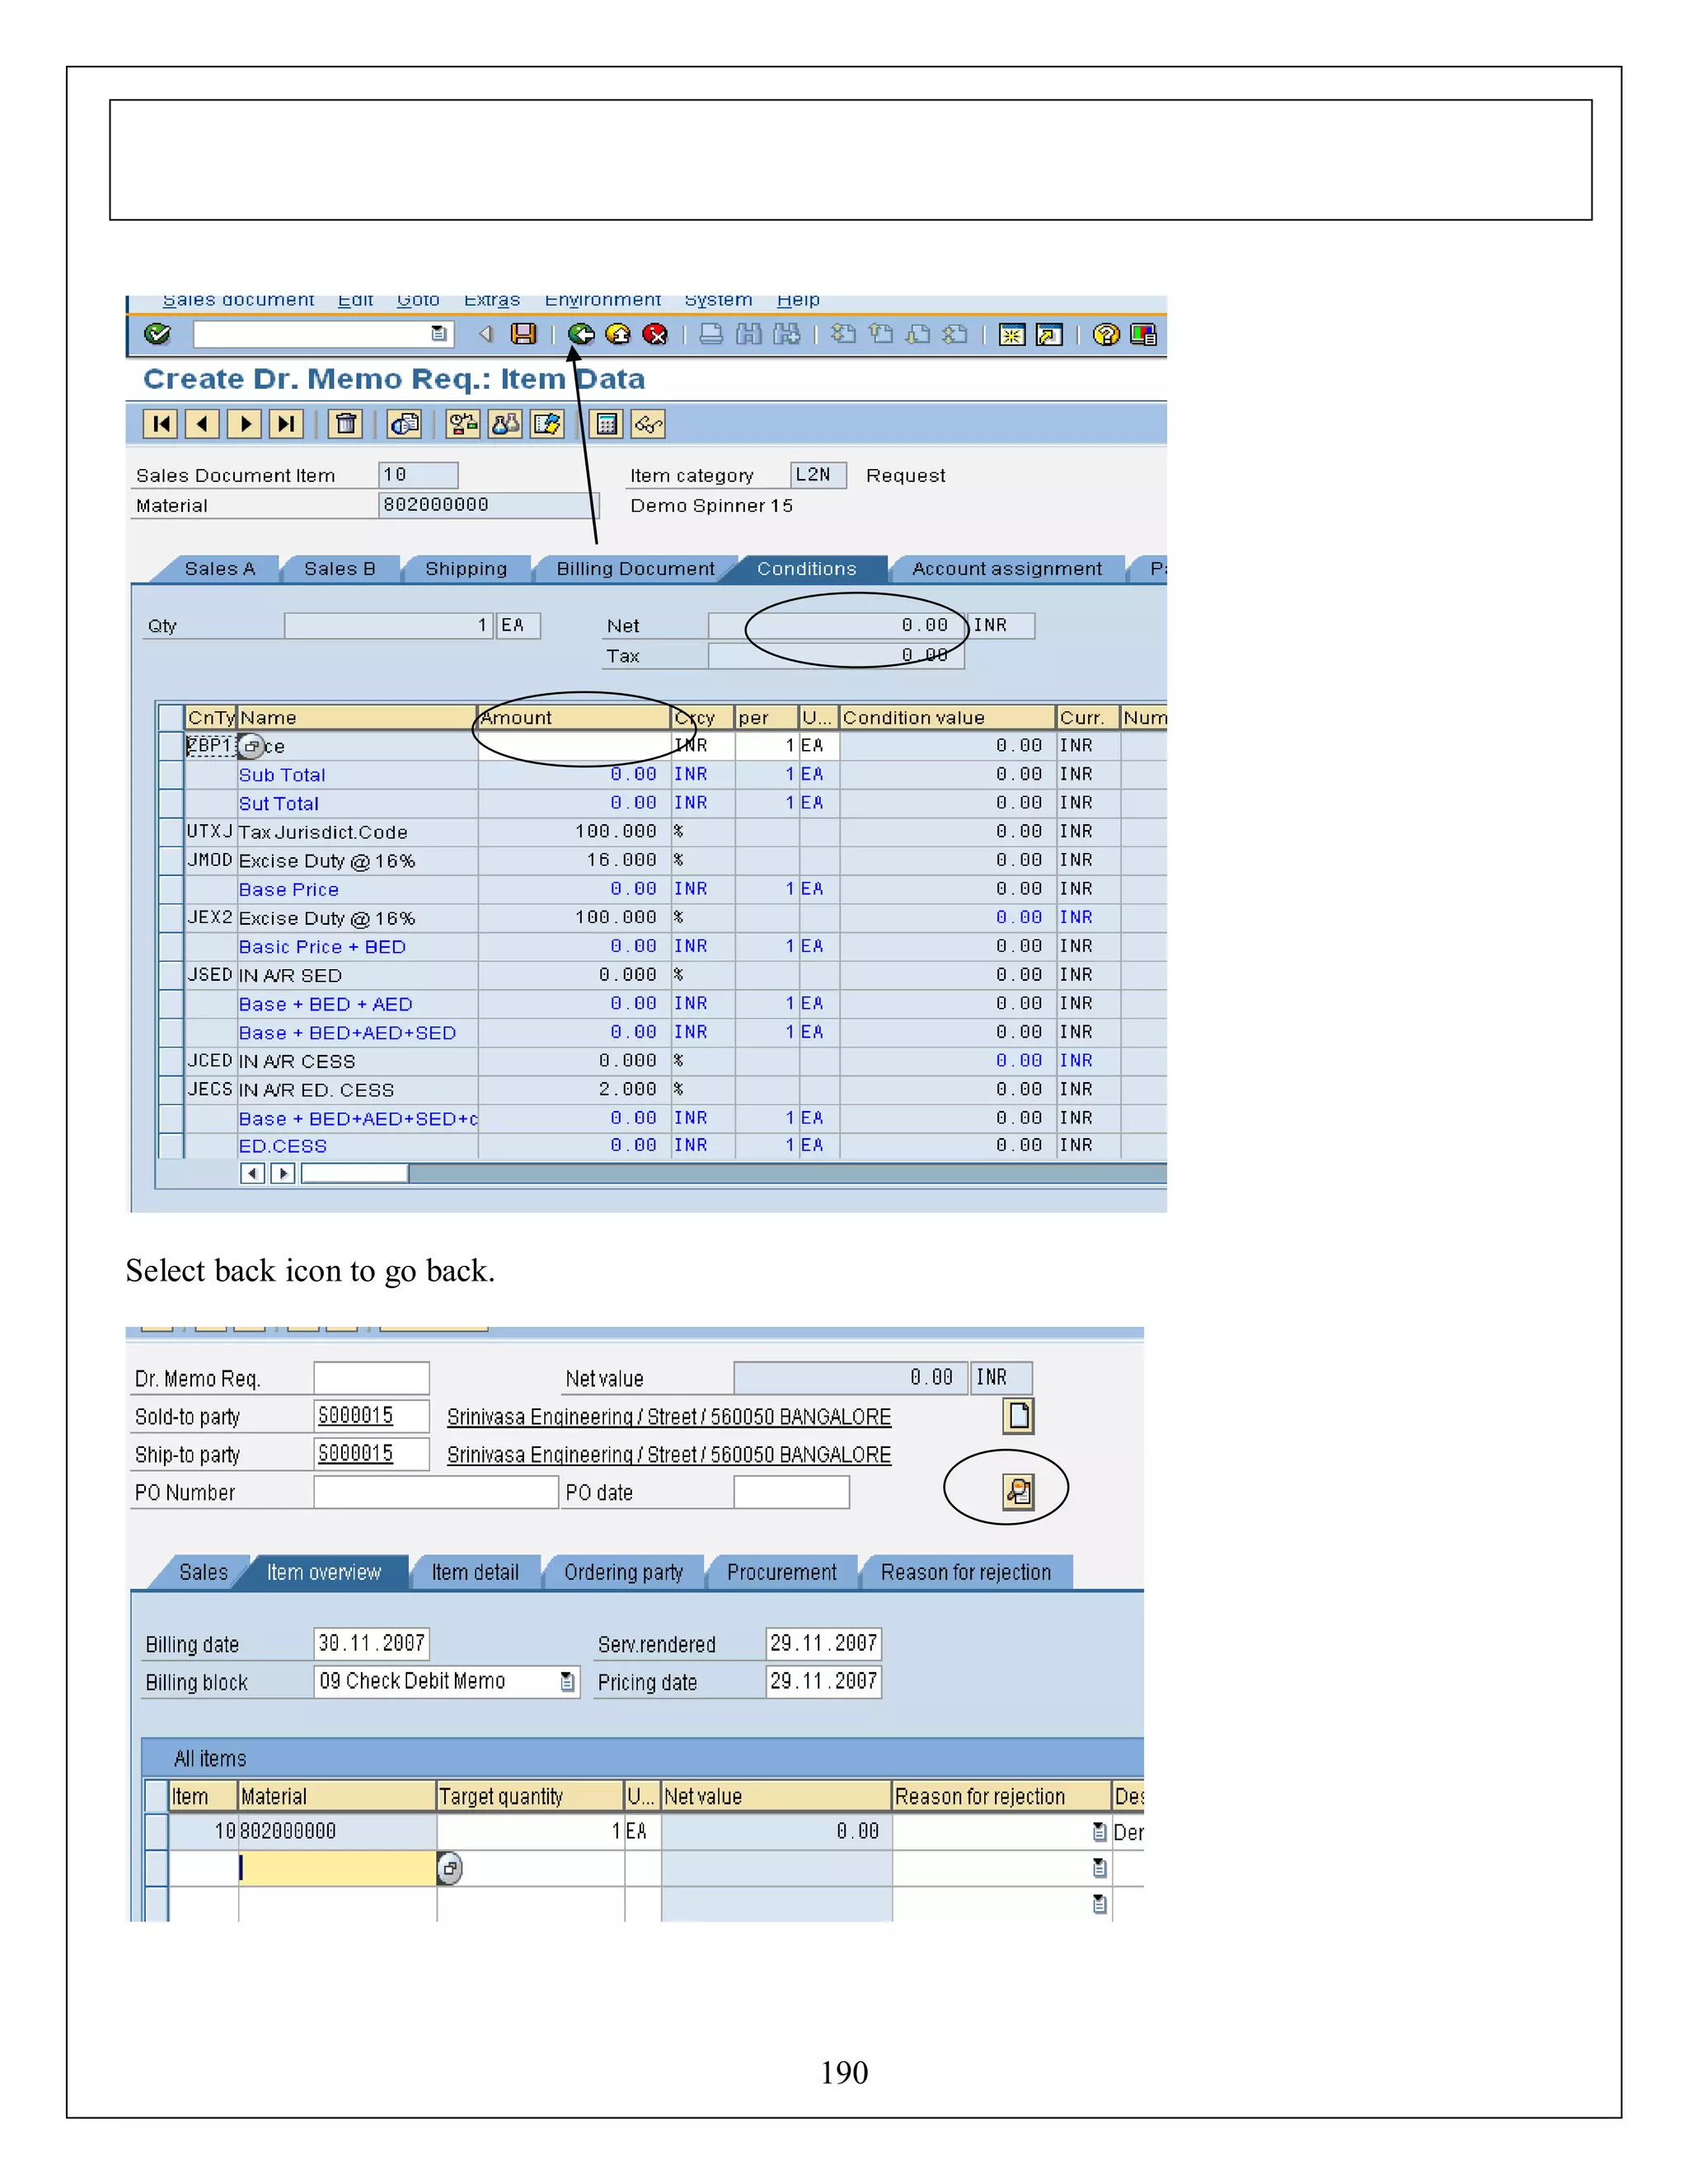This screenshot has height=2184, width=1688.
Task: Click the Delete item trash icon
Action: coord(346,424)
